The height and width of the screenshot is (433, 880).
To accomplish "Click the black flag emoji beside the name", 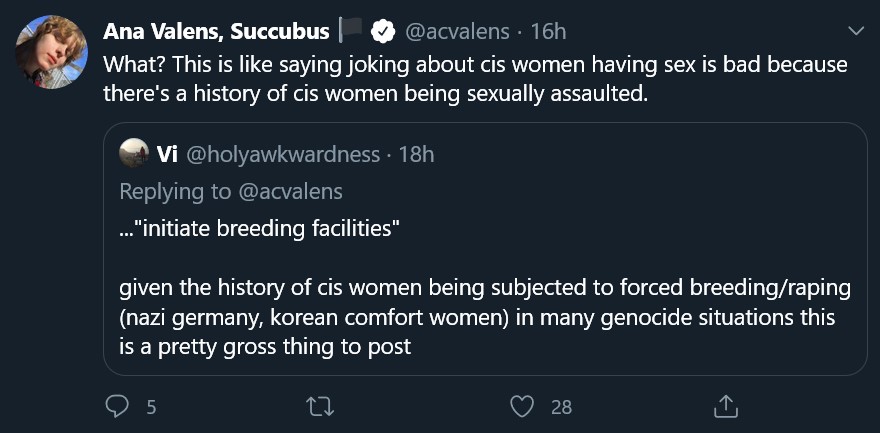I will [x=351, y=31].
